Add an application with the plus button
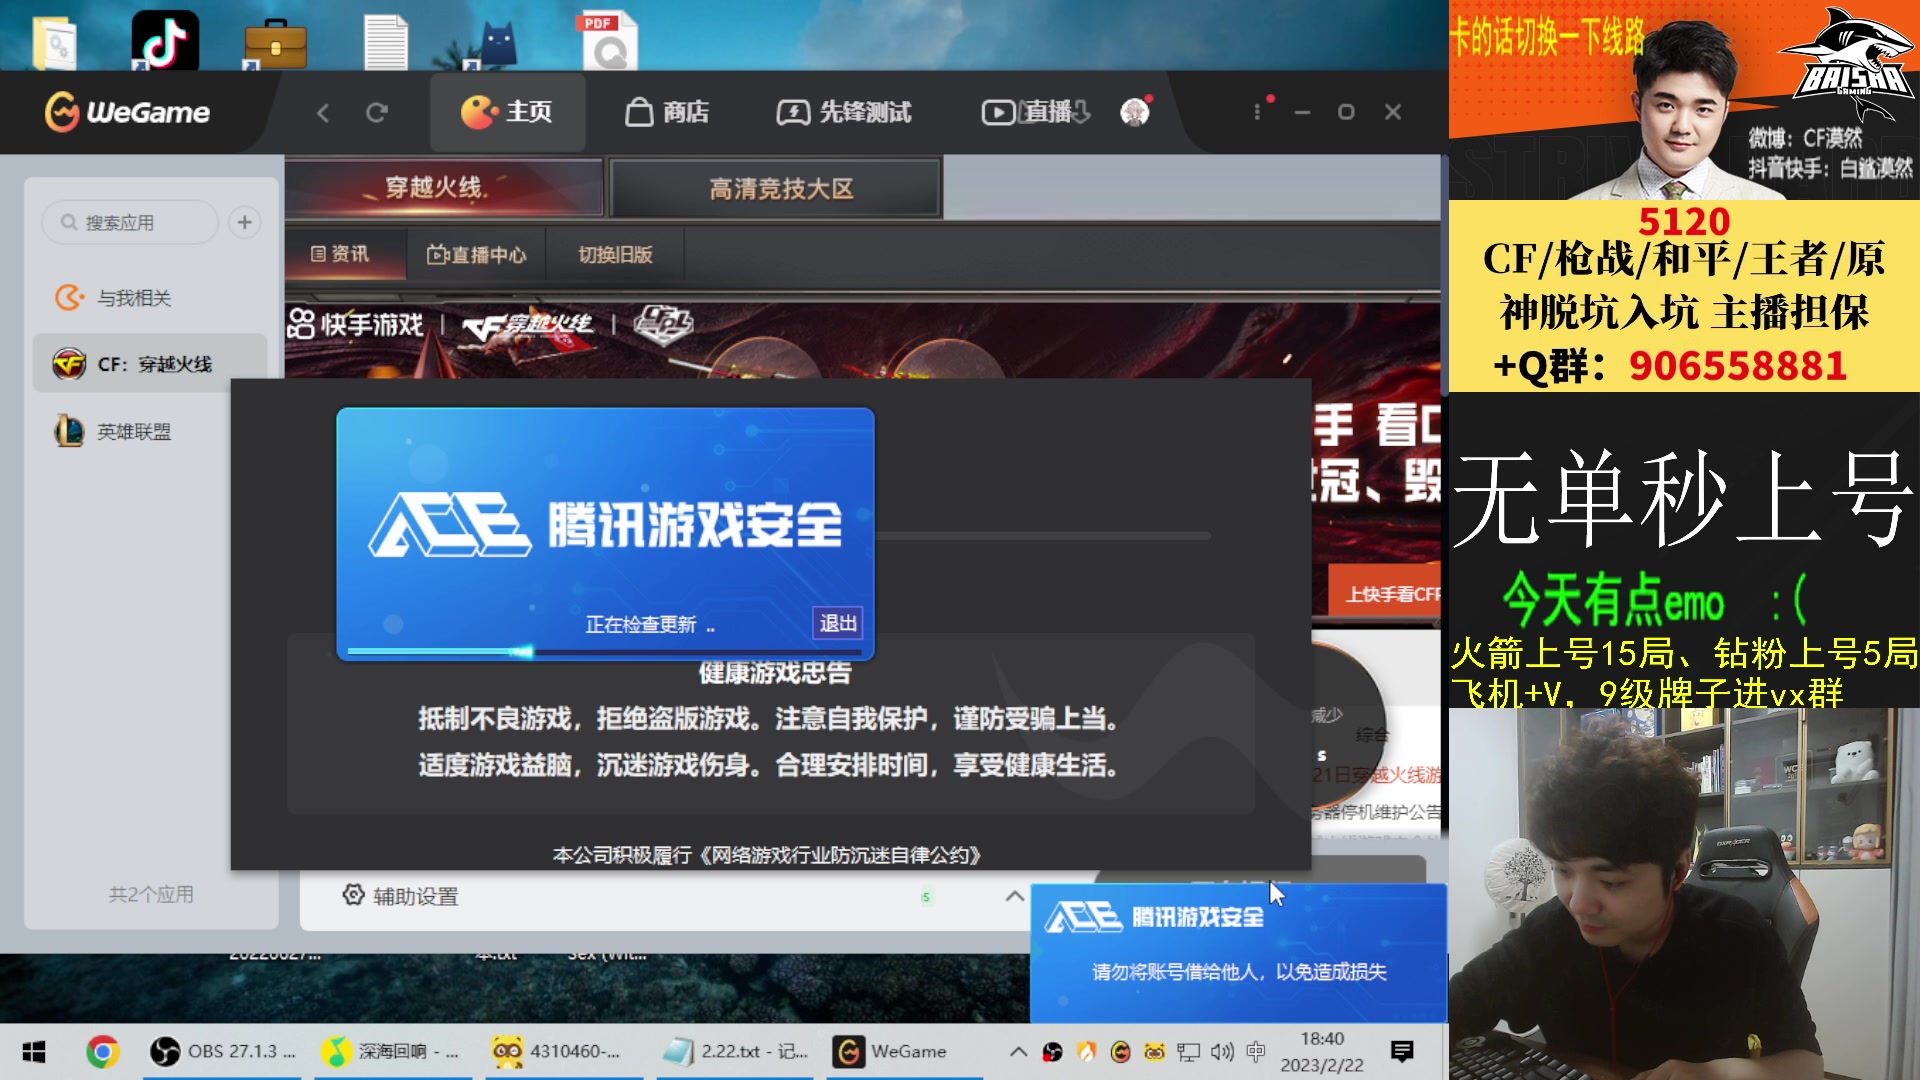The height and width of the screenshot is (1080, 1920). (244, 222)
